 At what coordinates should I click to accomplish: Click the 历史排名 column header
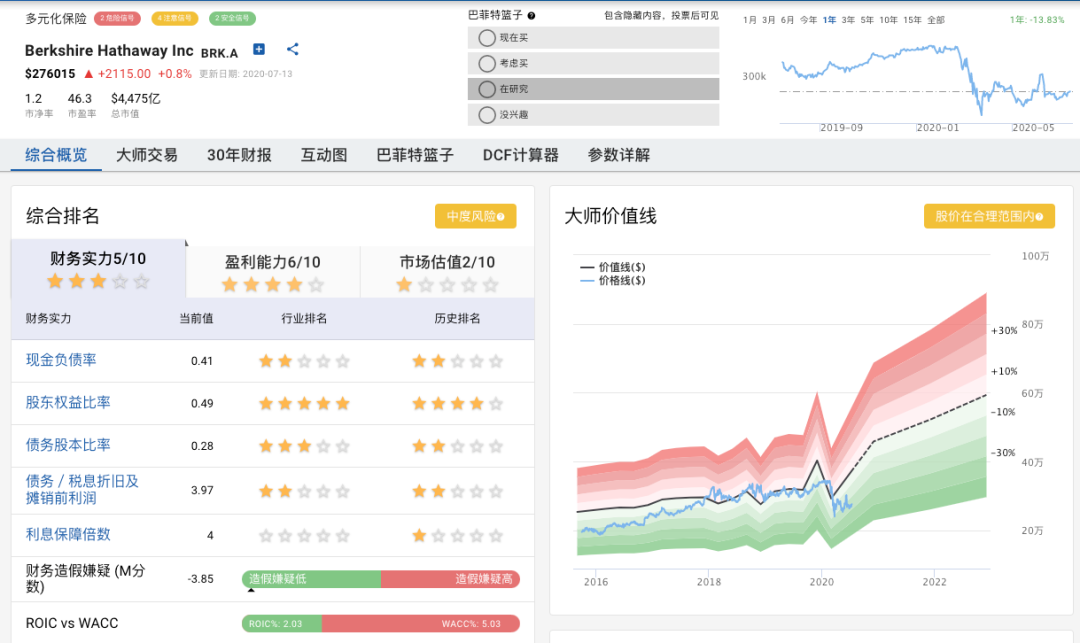click(x=457, y=318)
